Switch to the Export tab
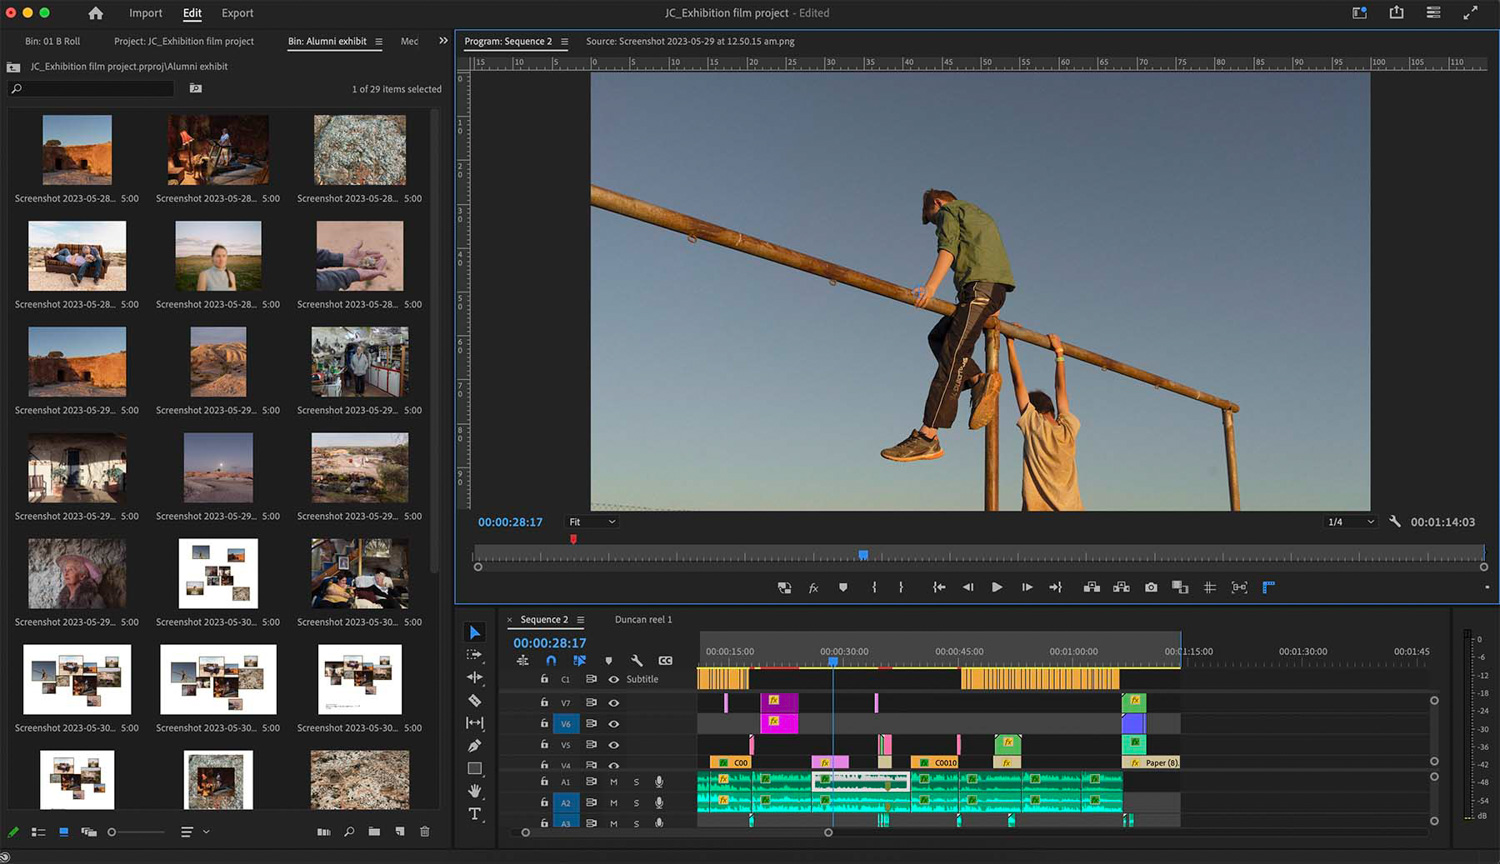Viewport: 1500px width, 864px height. click(237, 13)
